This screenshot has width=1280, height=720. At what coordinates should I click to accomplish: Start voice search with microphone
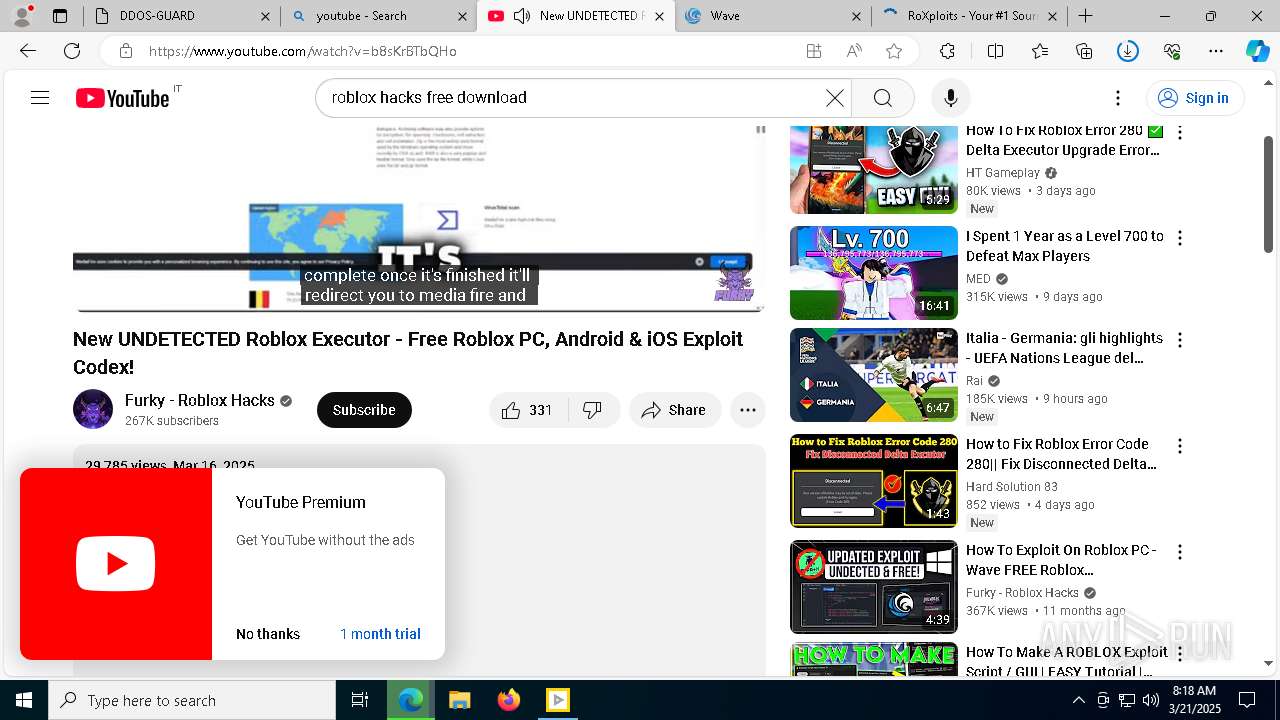tap(951, 98)
